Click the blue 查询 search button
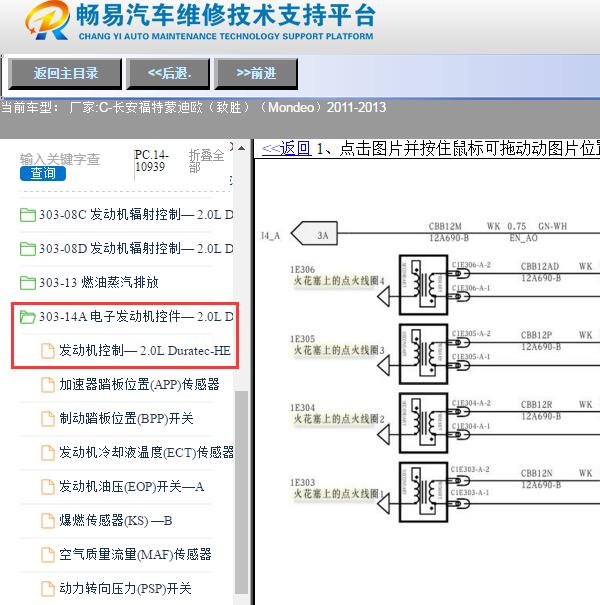The width and height of the screenshot is (600, 605). coord(43,173)
